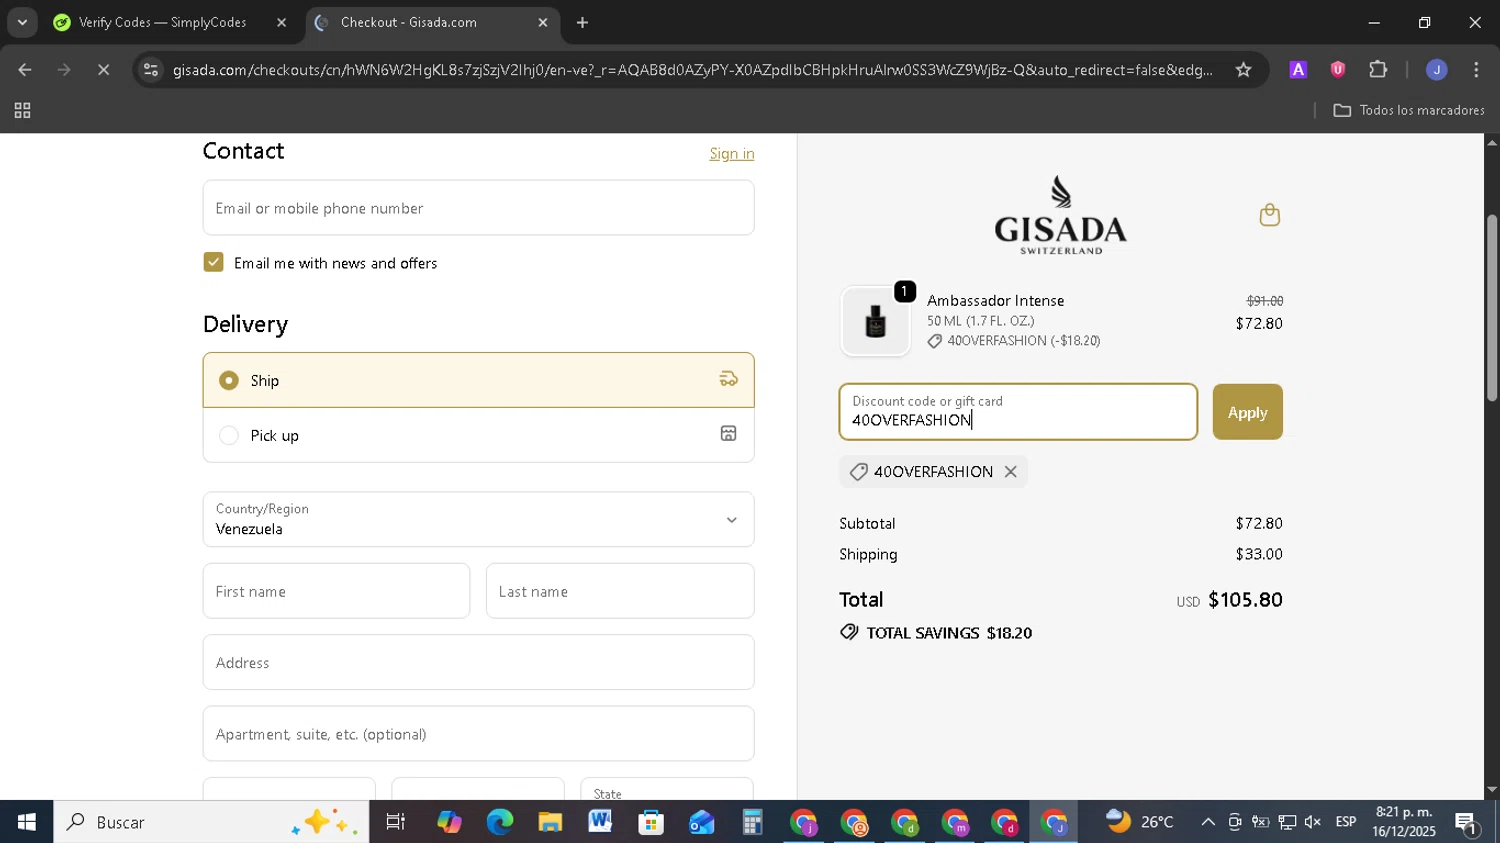The width and height of the screenshot is (1500, 843).
Task: Open Copilot from the taskbar
Action: (448, 822)
